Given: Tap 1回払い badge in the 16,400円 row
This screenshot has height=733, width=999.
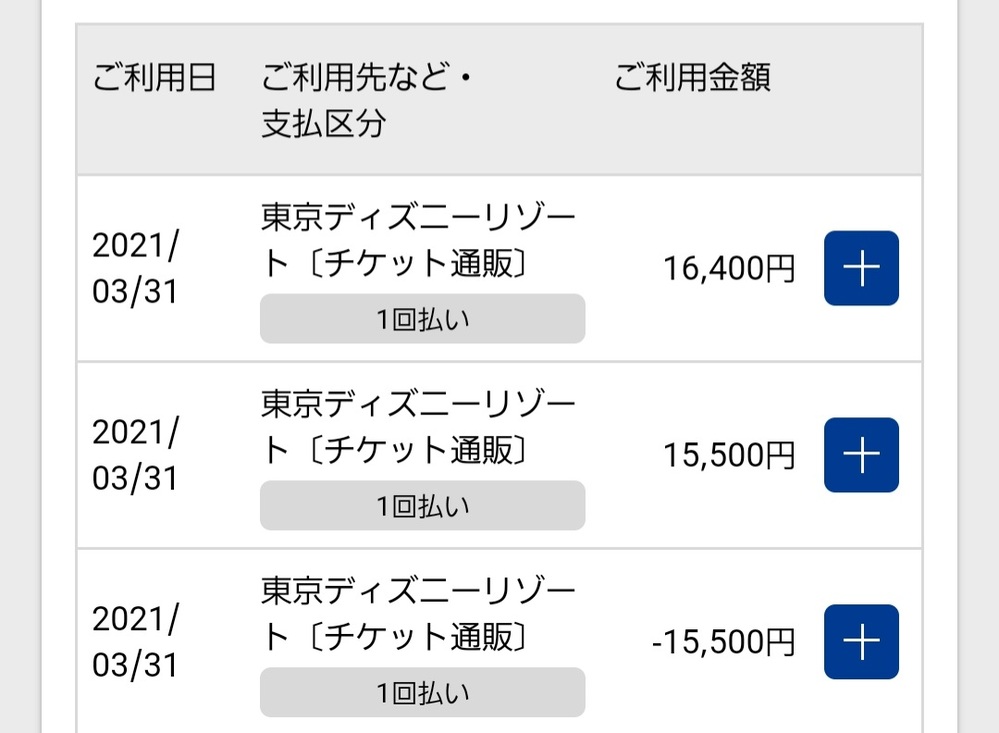Looking at the screenshot, I should pos(422,319).
